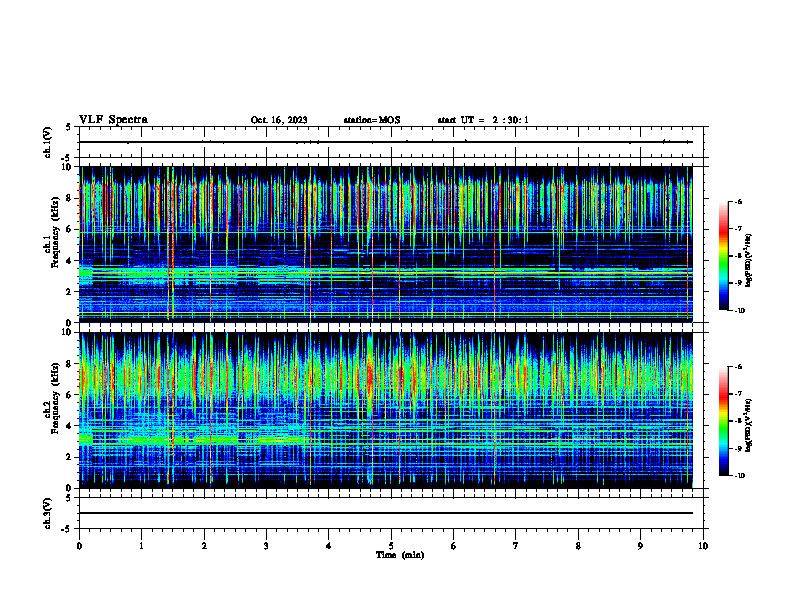Click the ch.1 voltage waveform trace
Screen dimensions: 792x612
386,142
